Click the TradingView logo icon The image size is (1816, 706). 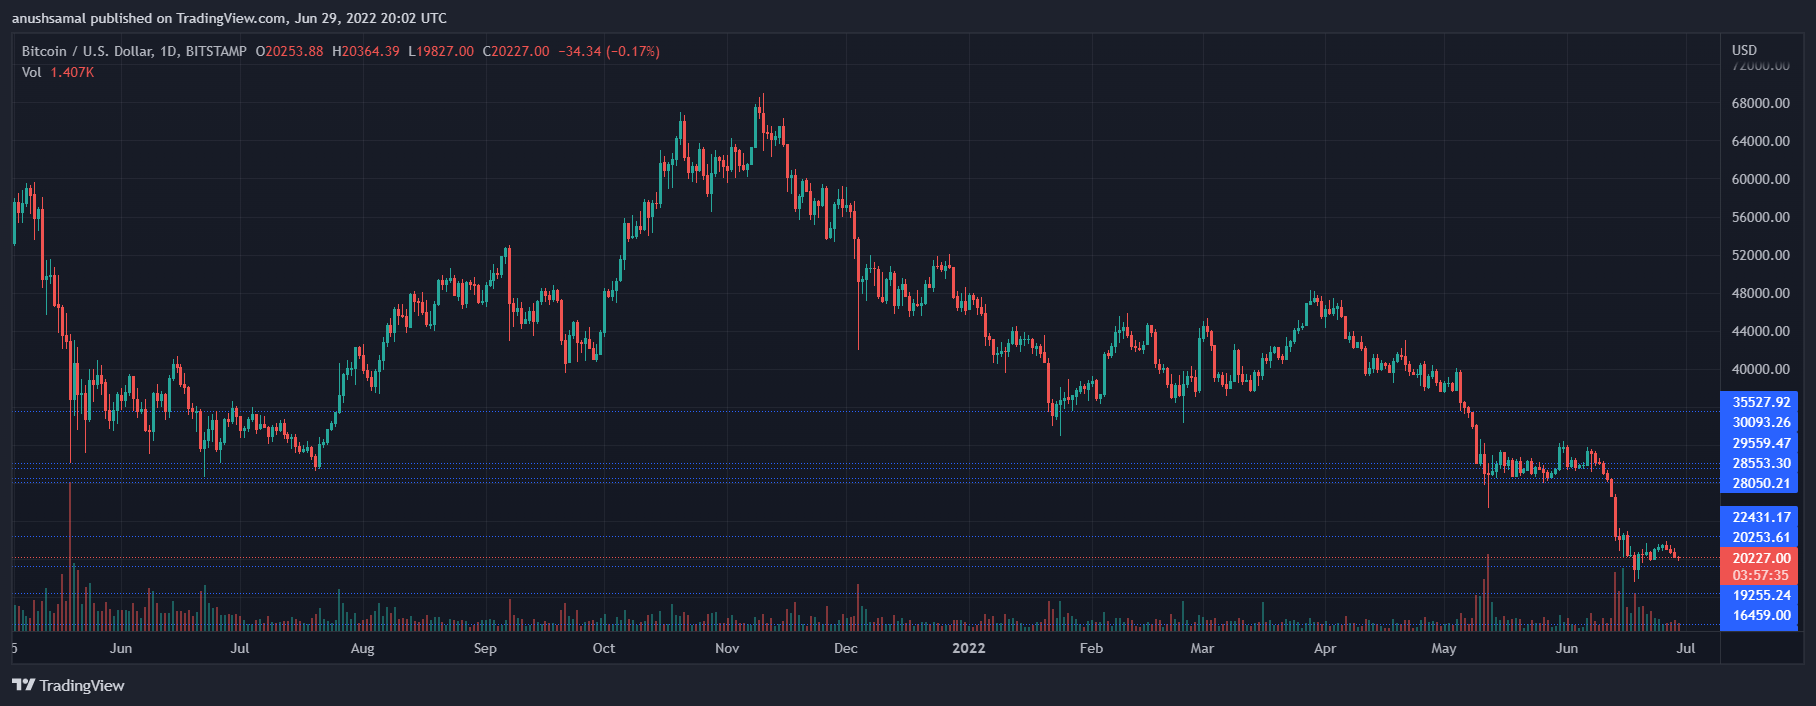(x=23, y=685)
